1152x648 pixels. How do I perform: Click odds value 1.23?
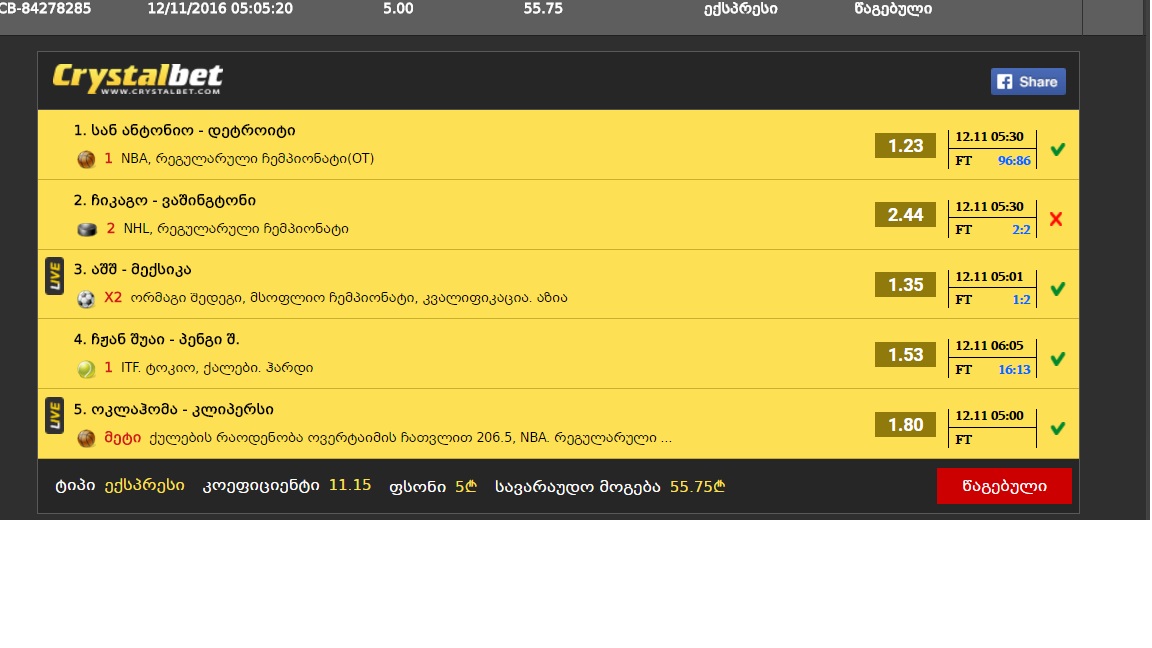pyautogui.click(x=905, y=145)
